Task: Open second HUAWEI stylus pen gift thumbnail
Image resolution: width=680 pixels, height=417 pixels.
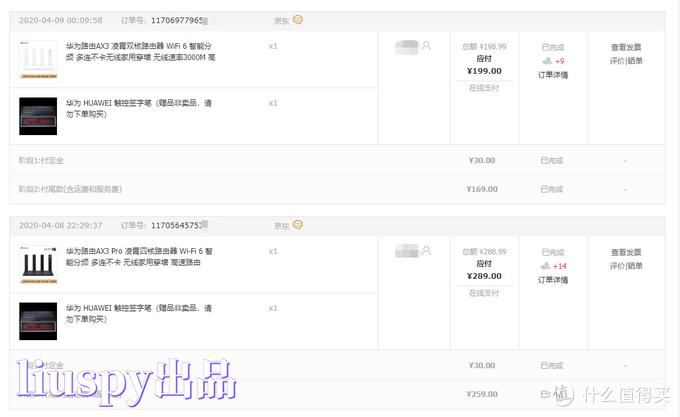Action: [38, 321]
